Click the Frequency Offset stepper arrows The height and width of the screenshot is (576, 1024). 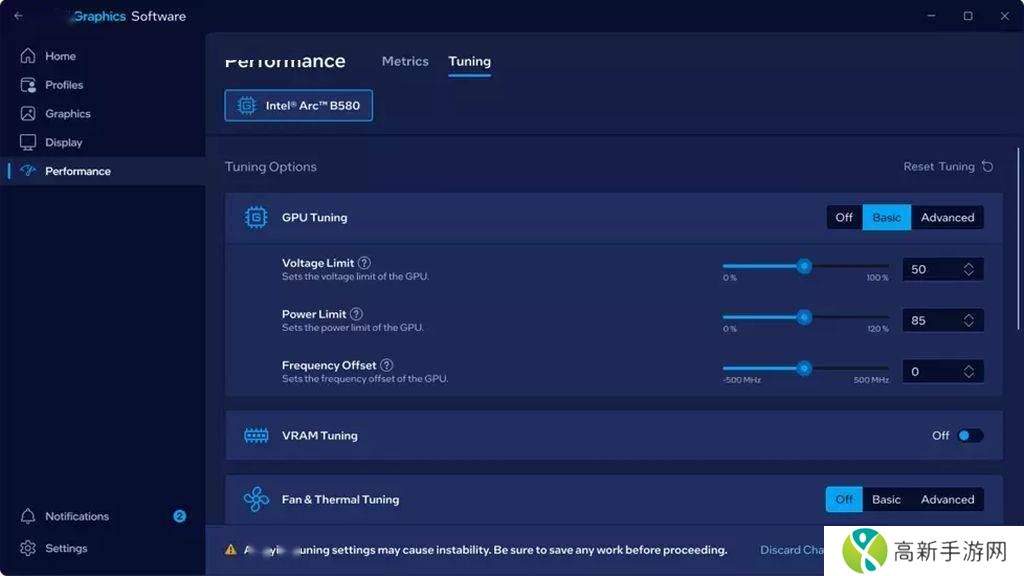(x=969, y=371)
